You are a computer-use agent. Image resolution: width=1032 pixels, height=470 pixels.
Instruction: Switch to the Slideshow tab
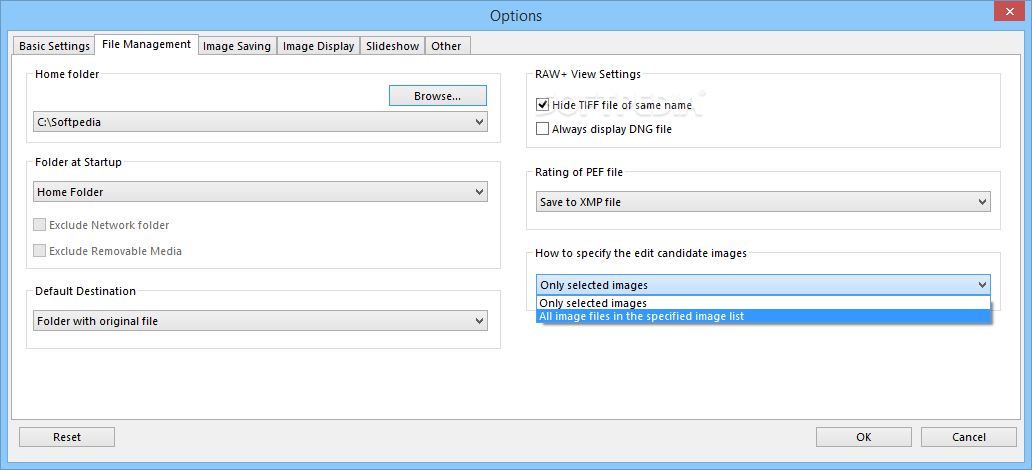[x=392, y=46]
